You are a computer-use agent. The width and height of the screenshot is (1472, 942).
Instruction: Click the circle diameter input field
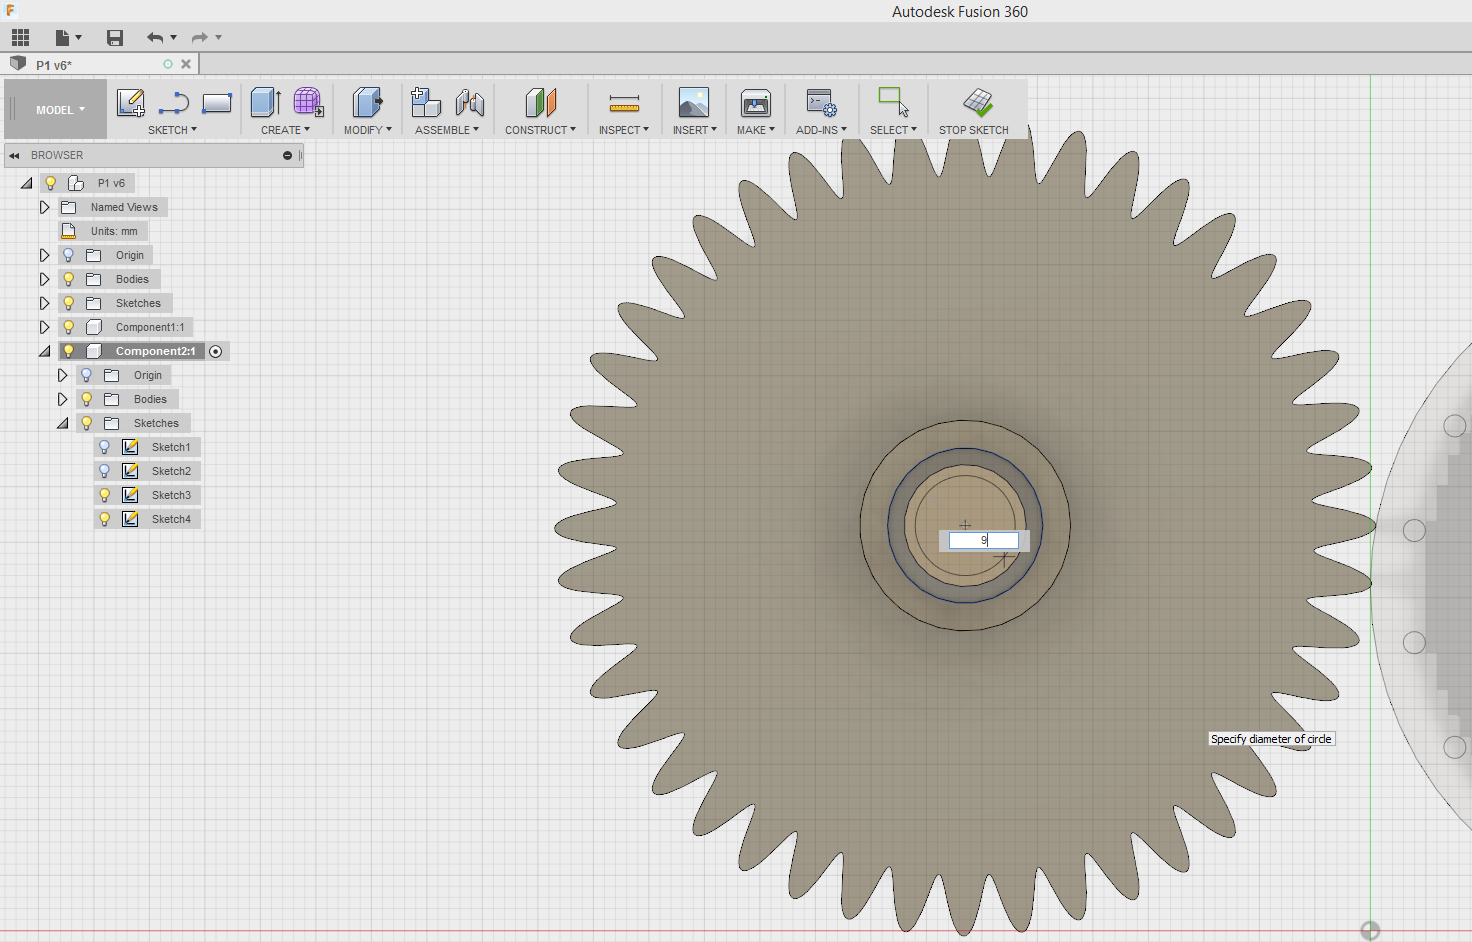[x=984, y=540]
